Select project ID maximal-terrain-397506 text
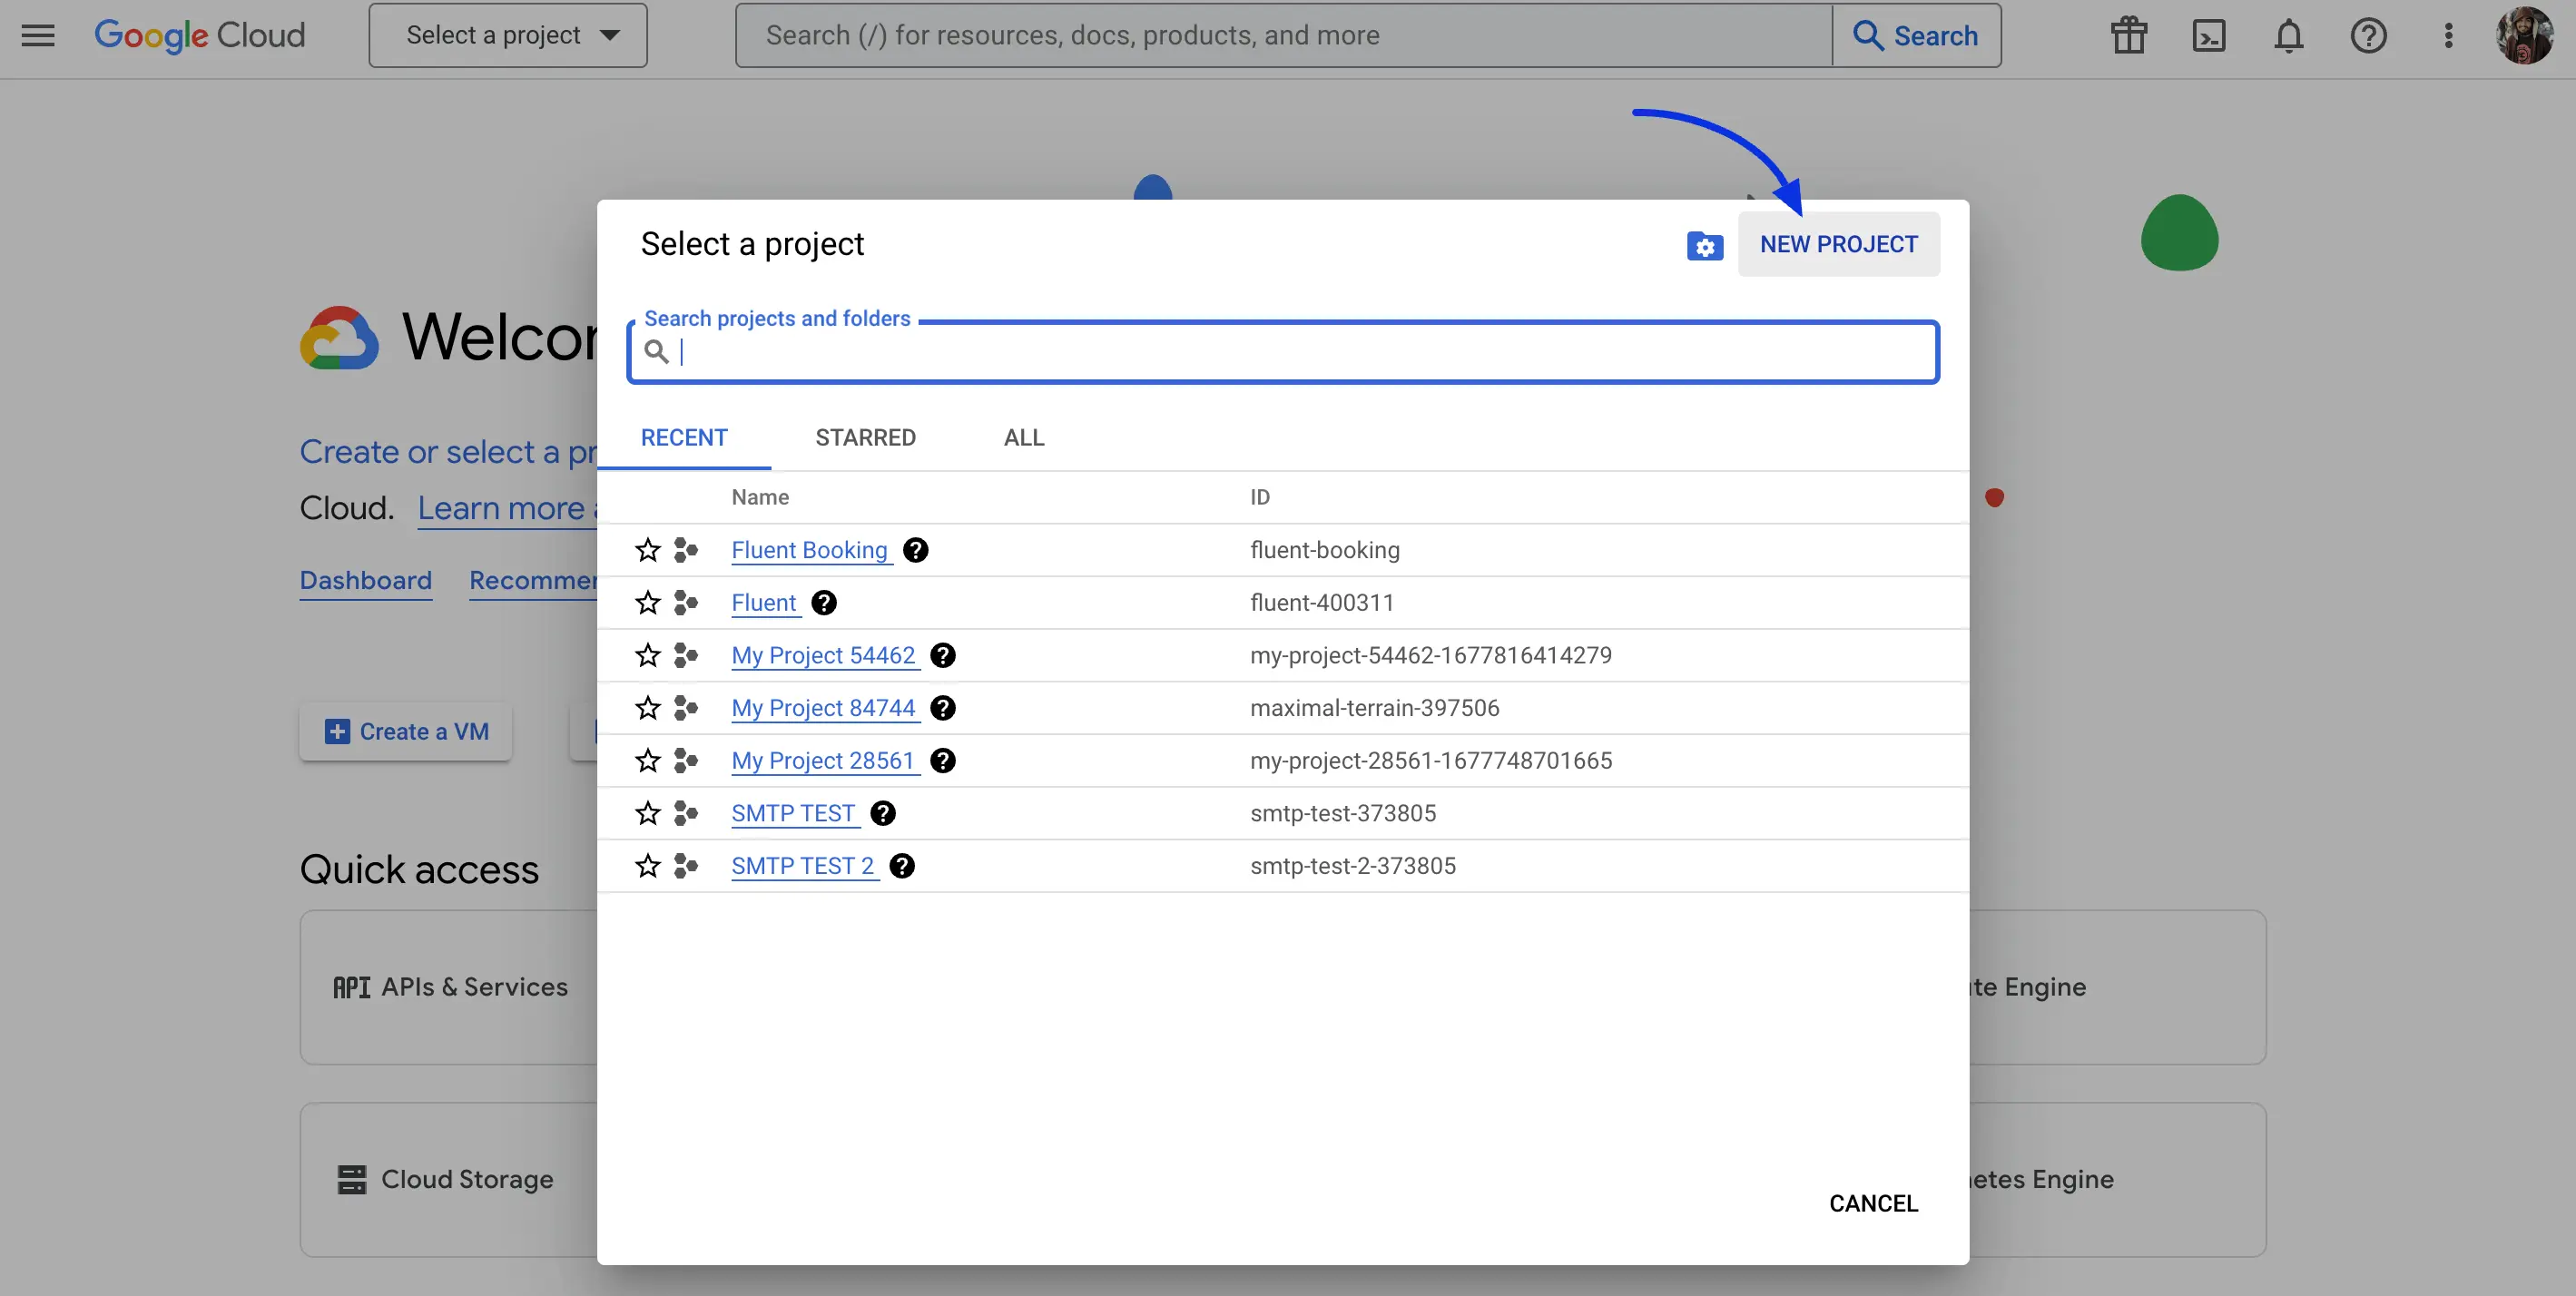Viewport: 2576px width, 1296px height. 1375,708
